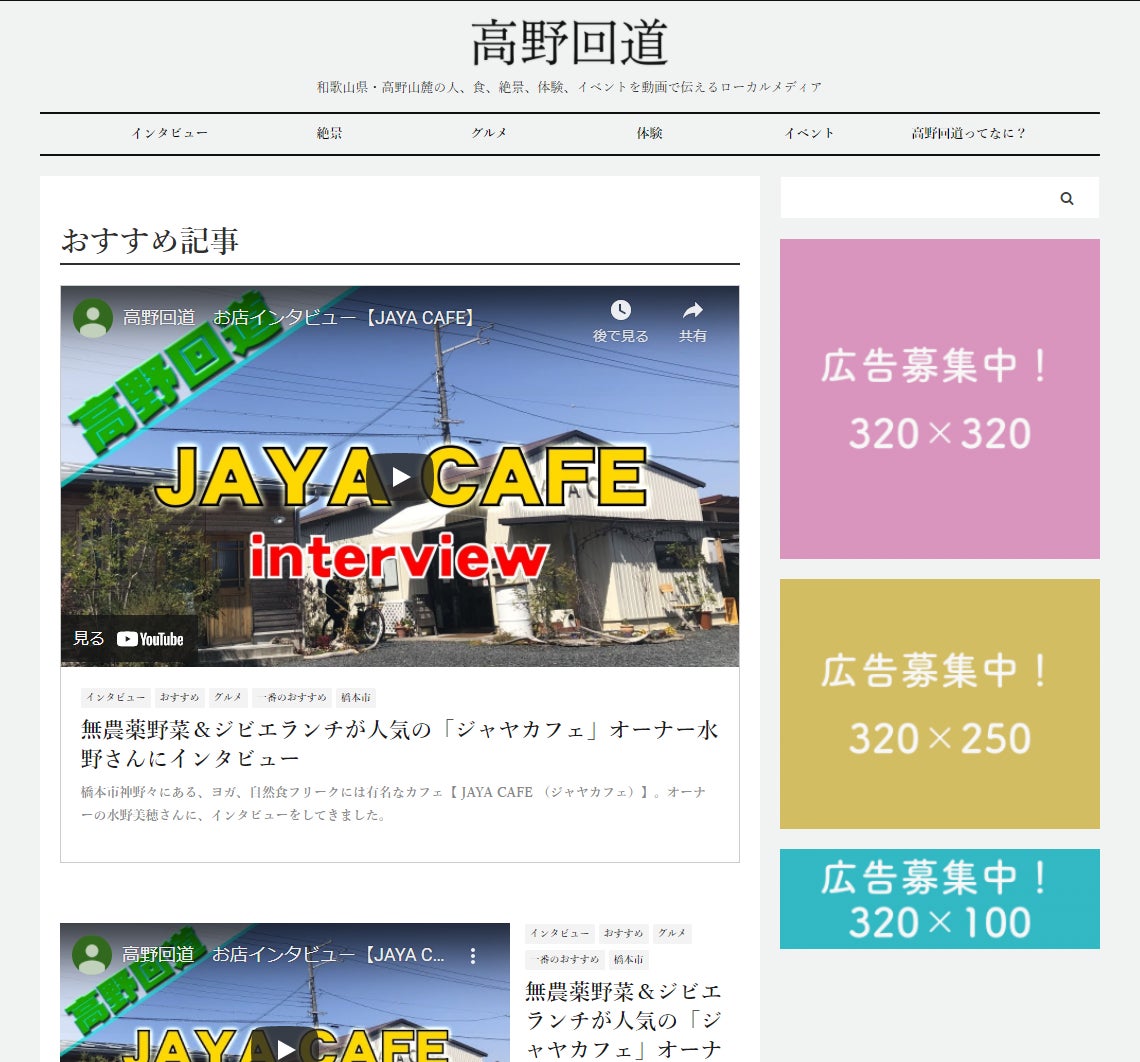Screen dimensions: 1140x1062
Task: Open the グルメ menu item
Action: (x=489, y=133)
